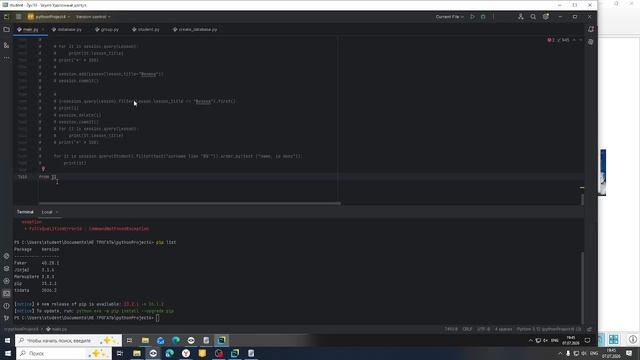The width and height of the screenshot is (640, 360).
Task: Open host Windows Start button
Action: 7,353
